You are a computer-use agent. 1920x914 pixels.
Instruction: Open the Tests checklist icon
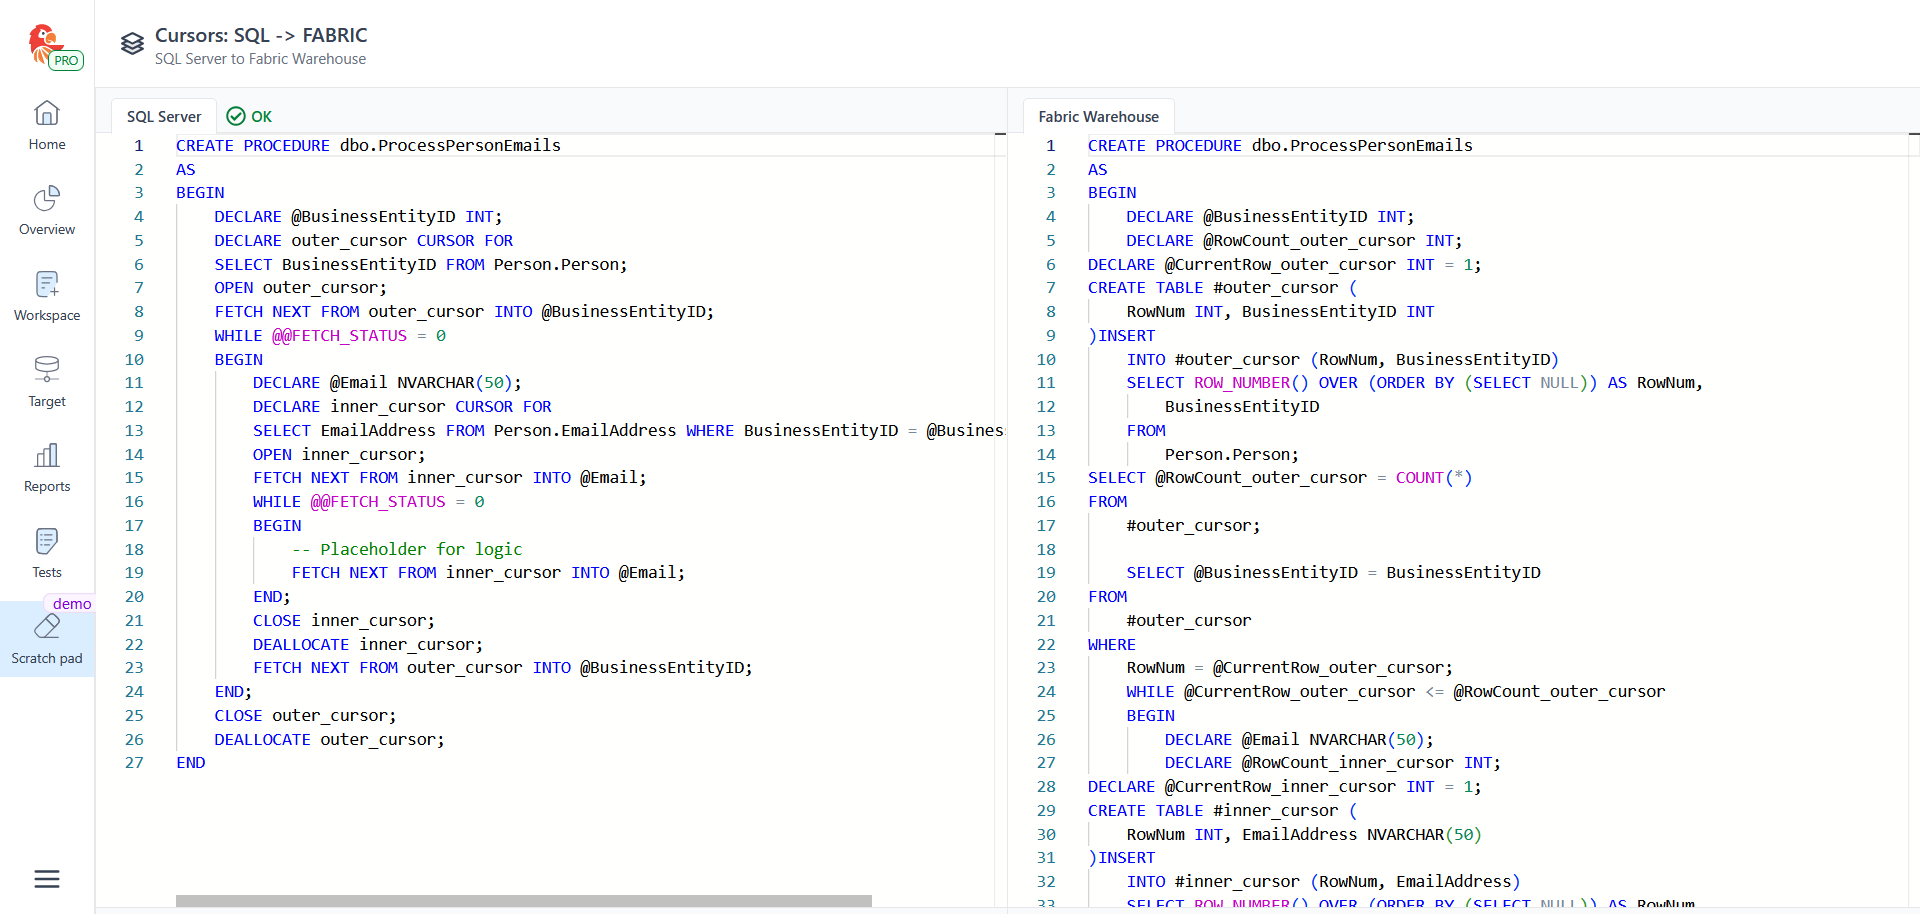point(47,542)
